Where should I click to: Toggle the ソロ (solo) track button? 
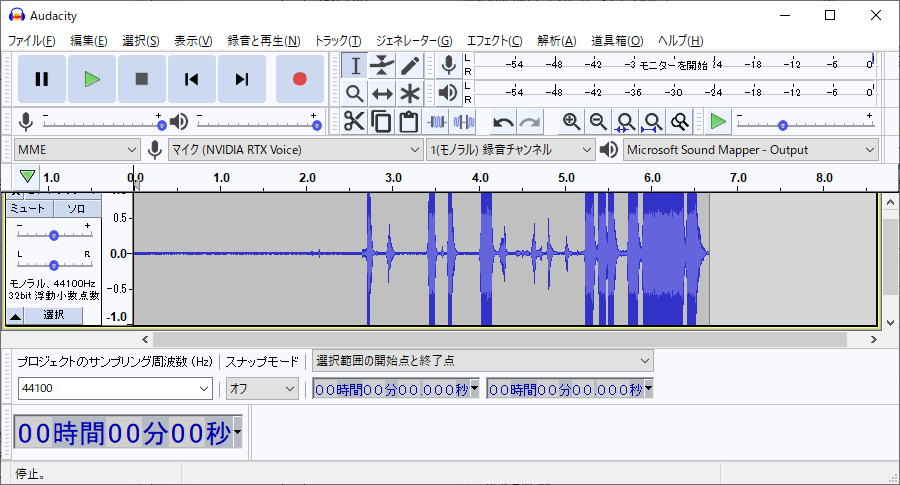coord(77,208)
